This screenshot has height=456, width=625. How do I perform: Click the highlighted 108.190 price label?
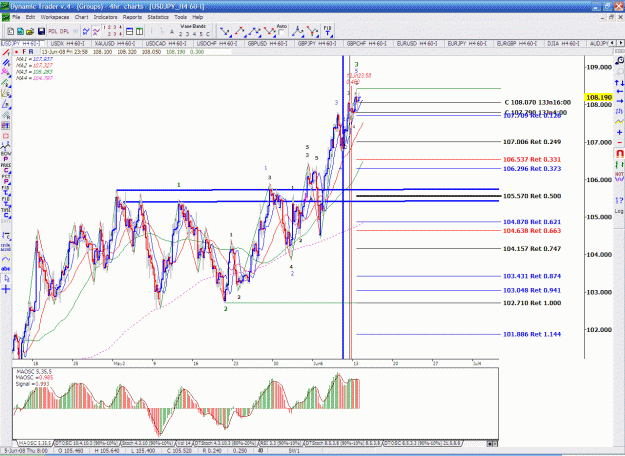(x=599, y=97)
